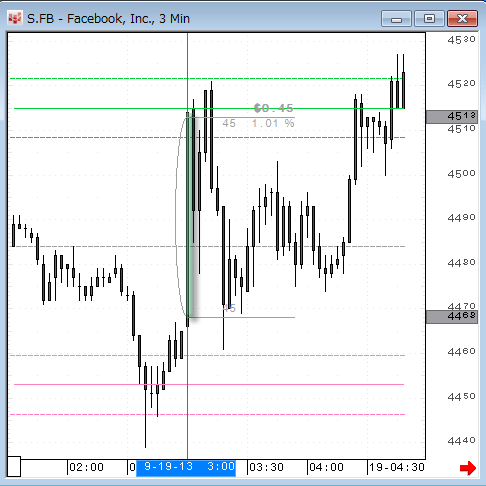The image size is (486, 486).
Task: Click the 19-04:30 time axis label
Action: 397,467
